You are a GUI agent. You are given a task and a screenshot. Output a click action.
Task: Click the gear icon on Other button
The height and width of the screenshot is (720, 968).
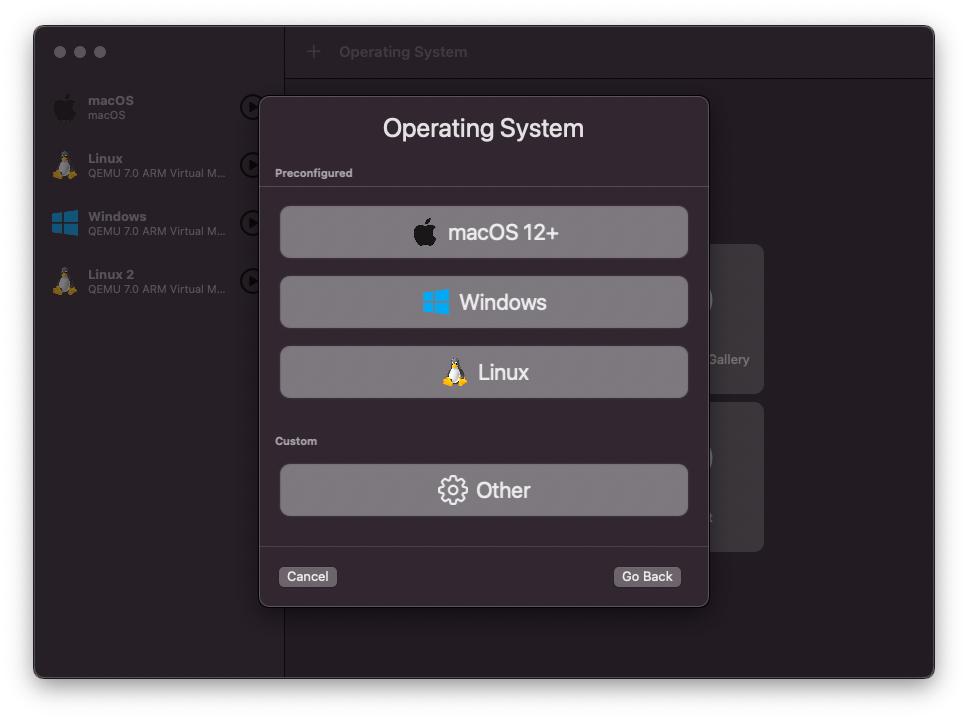pyautogui.click(x=453, y=490)
